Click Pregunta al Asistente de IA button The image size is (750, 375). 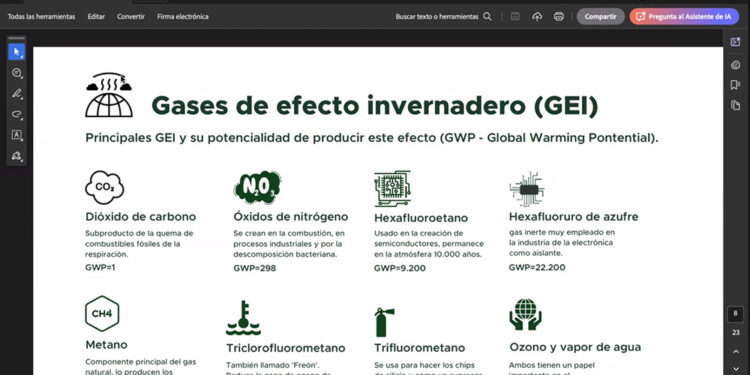pyautogui.click(x=684, y=16)
